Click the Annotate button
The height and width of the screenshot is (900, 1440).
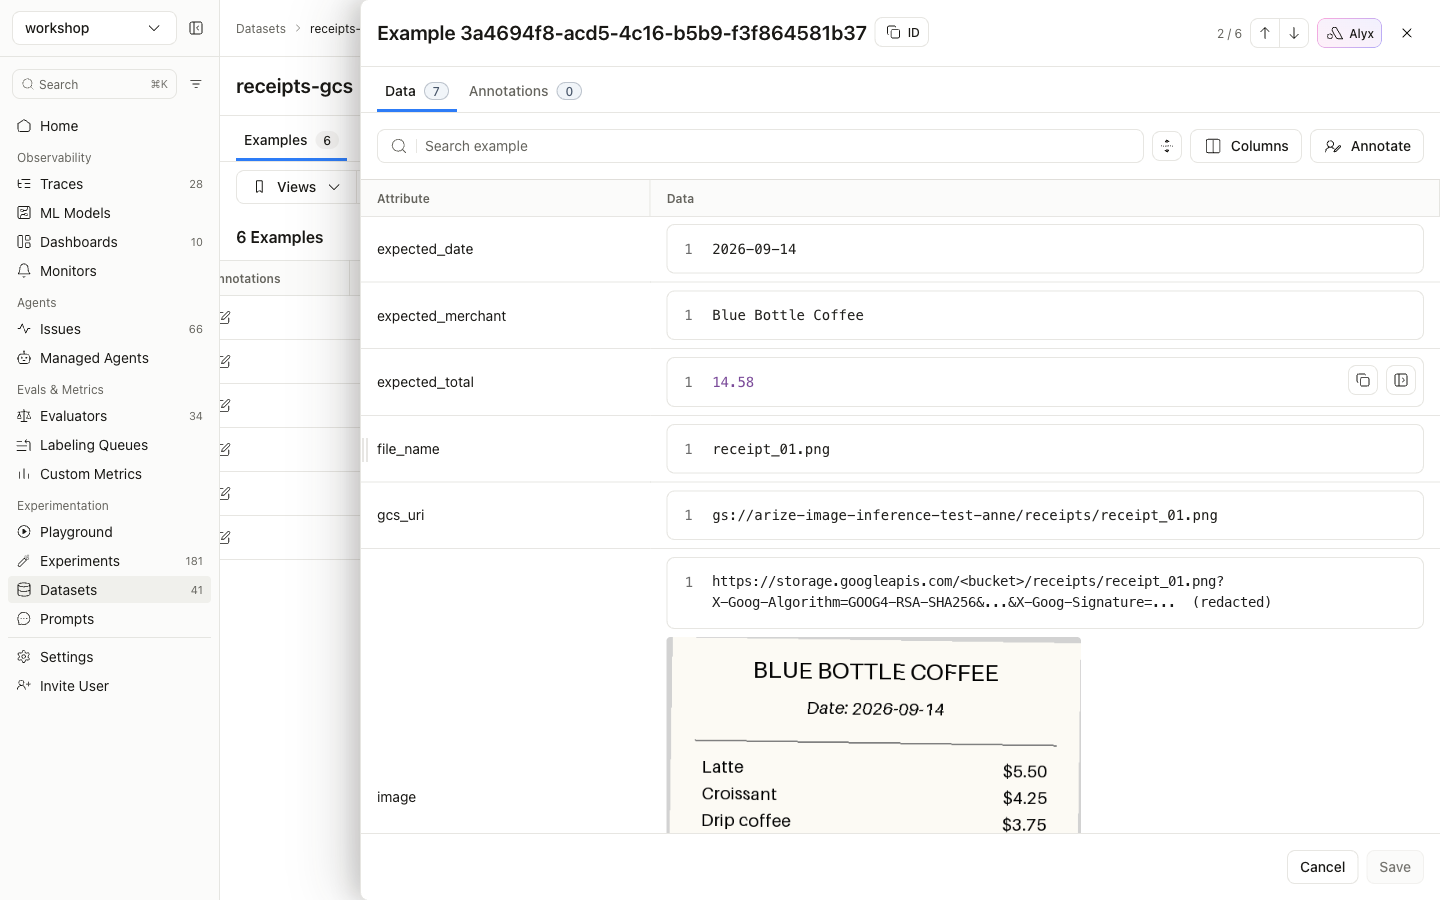click(x=1367, y=146)
